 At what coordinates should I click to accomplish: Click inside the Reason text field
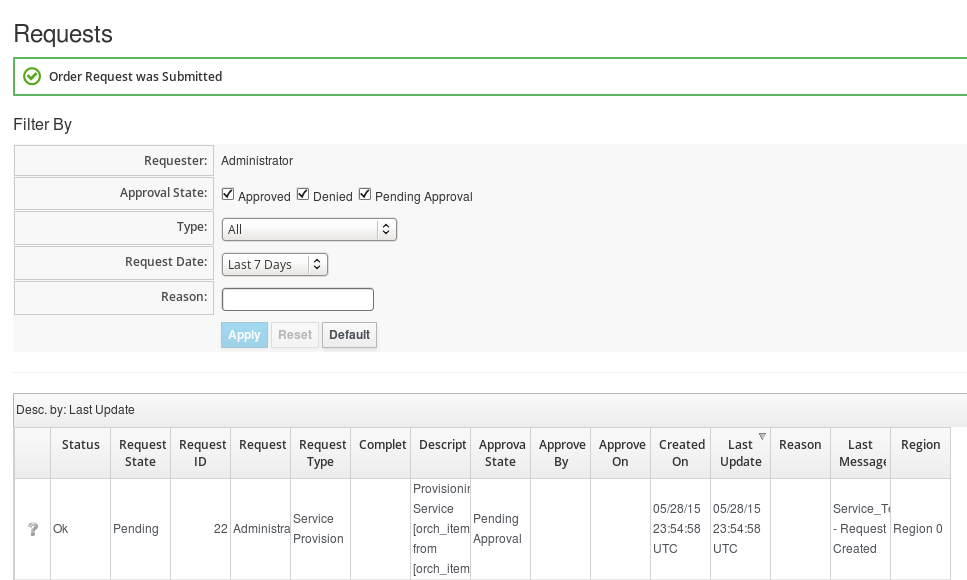pos(297,299)
